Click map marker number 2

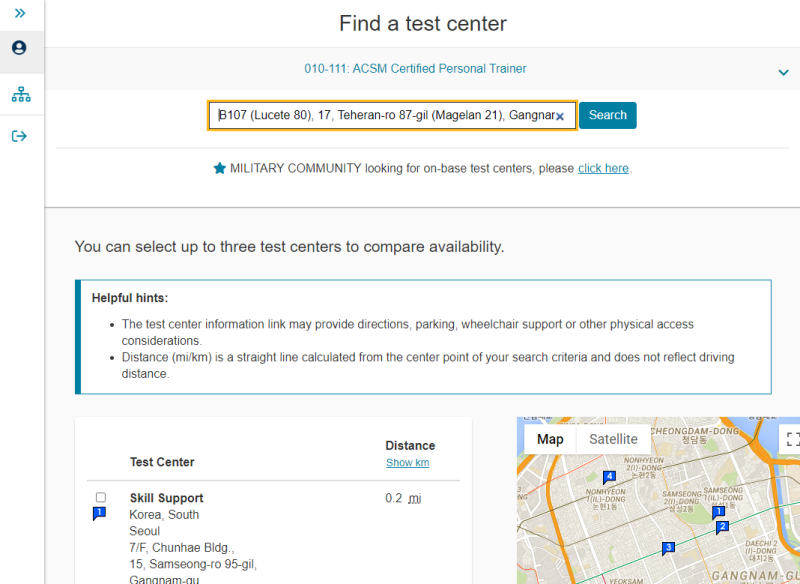[722, 527]
